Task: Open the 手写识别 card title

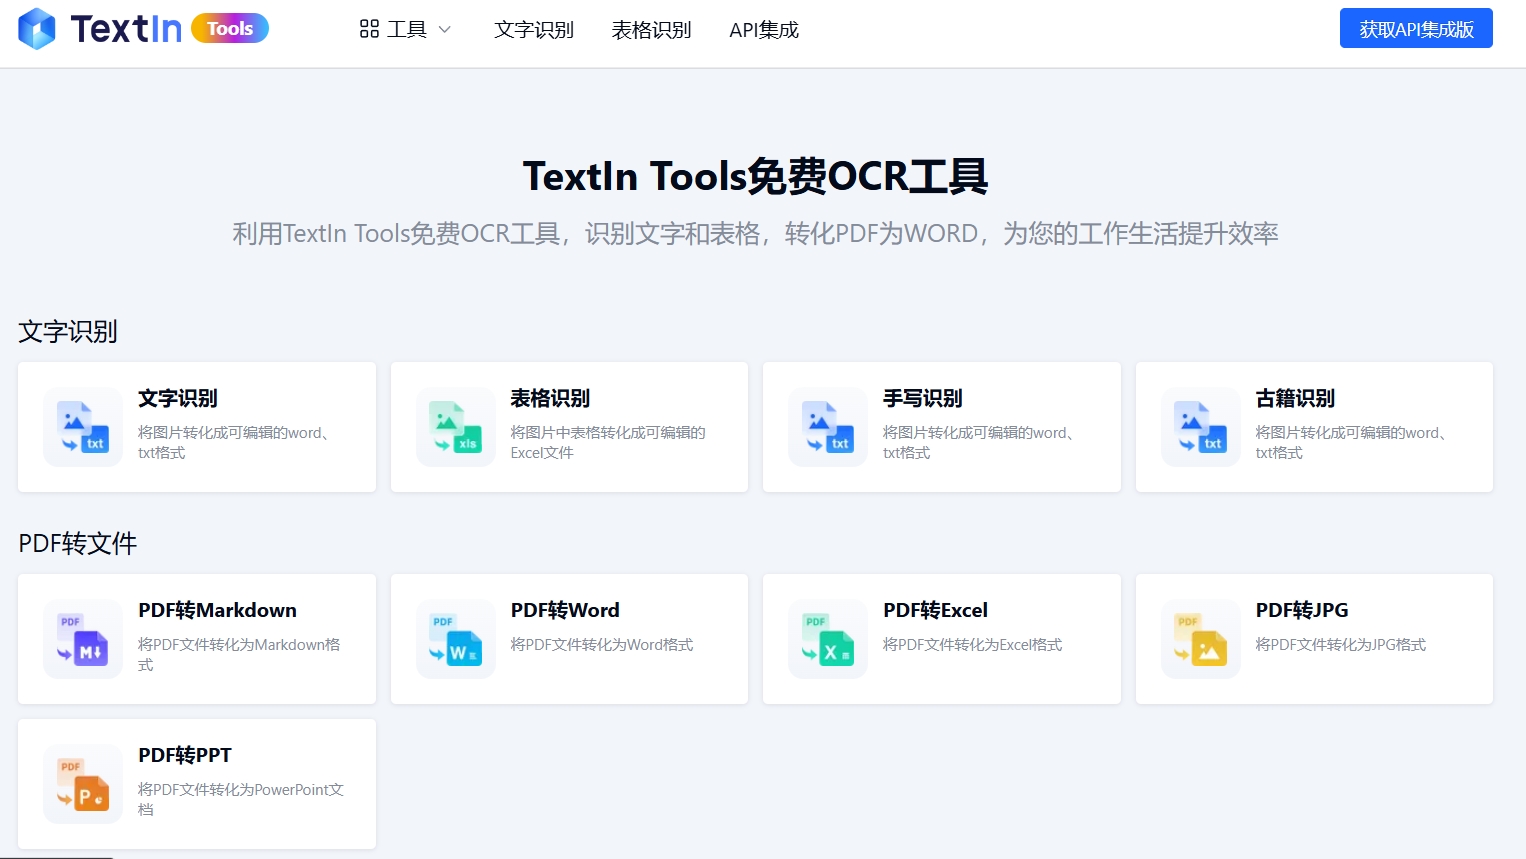Action: pyautogui.click(x=923, y=398)
